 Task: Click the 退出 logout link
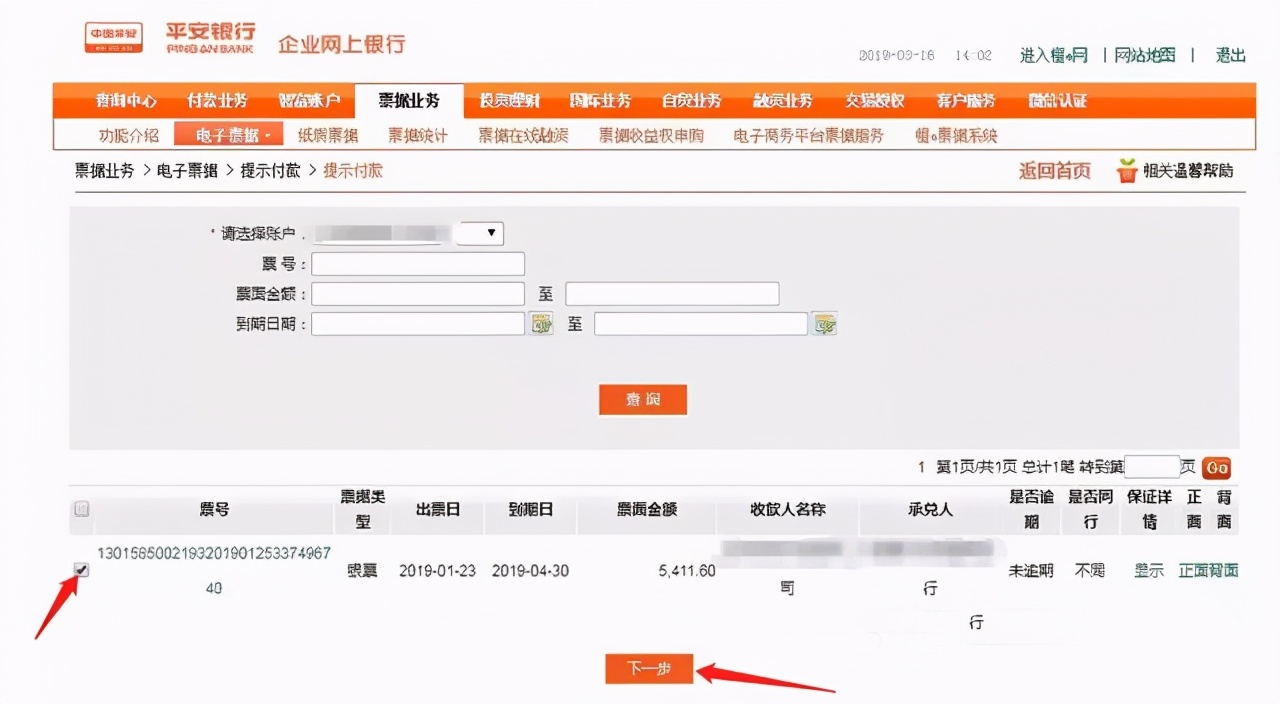[x=1231, y=56]
